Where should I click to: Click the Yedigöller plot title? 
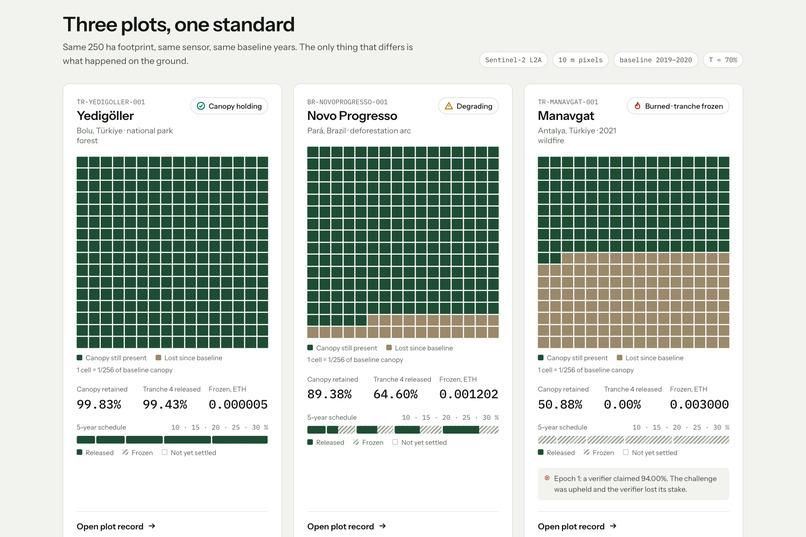(105, 116)
